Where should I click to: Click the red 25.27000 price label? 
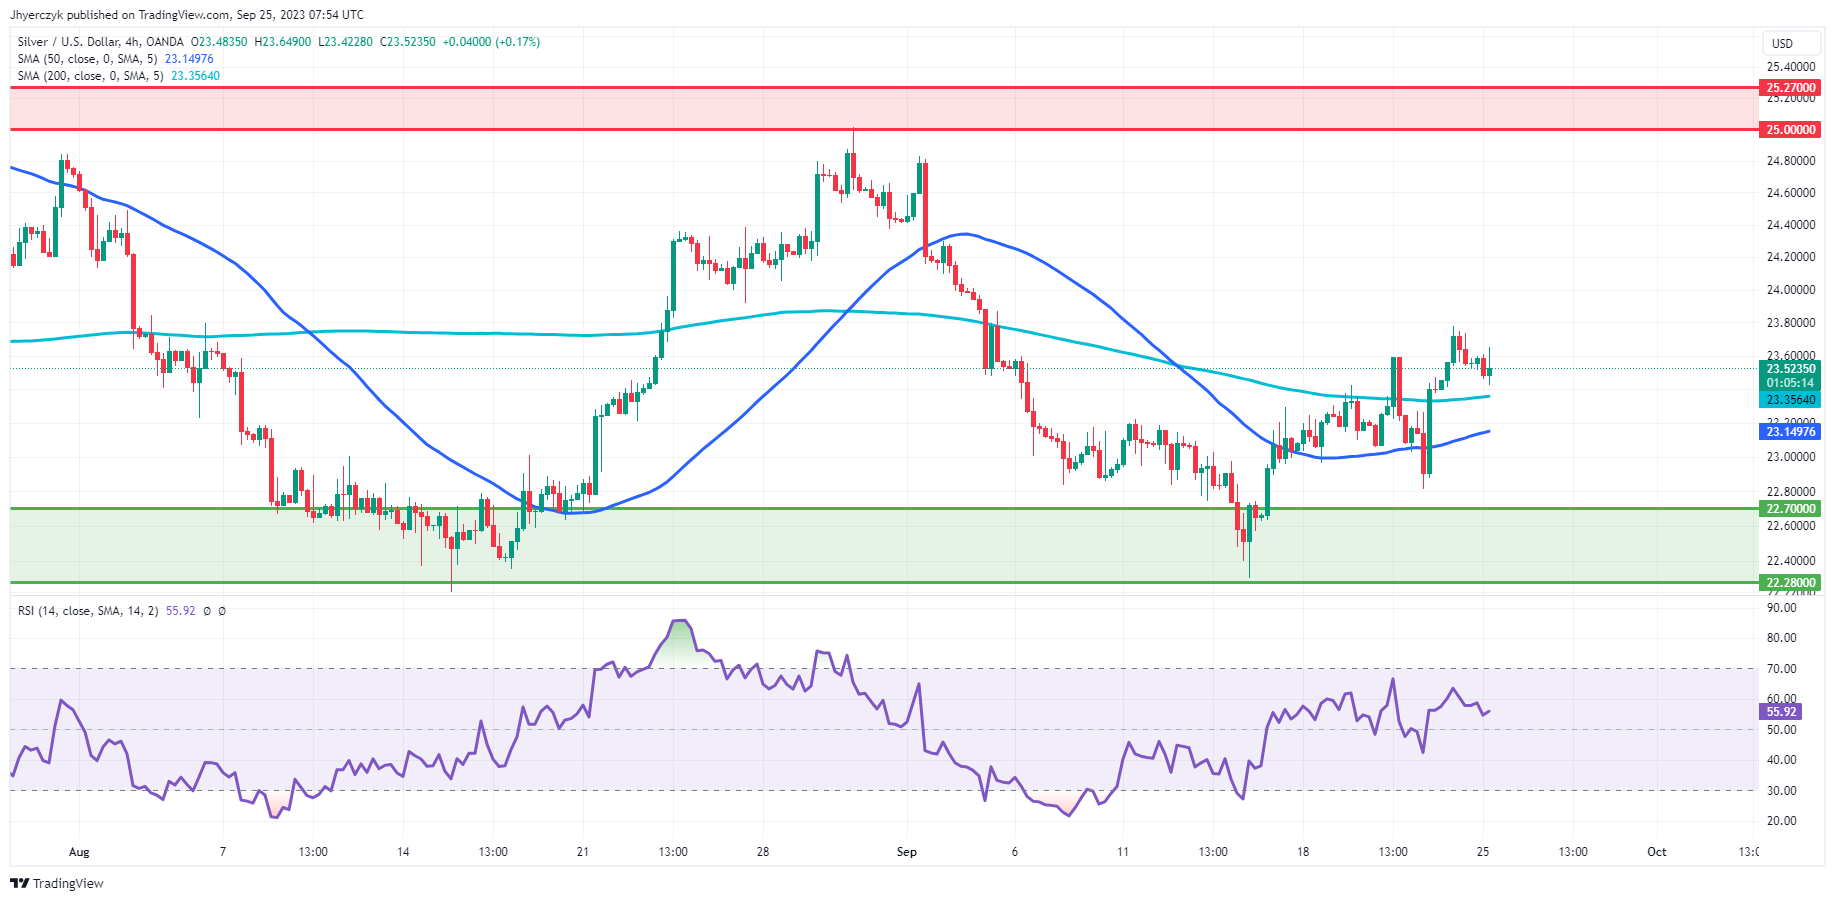pyautogui.click(x=1790, y=88)
